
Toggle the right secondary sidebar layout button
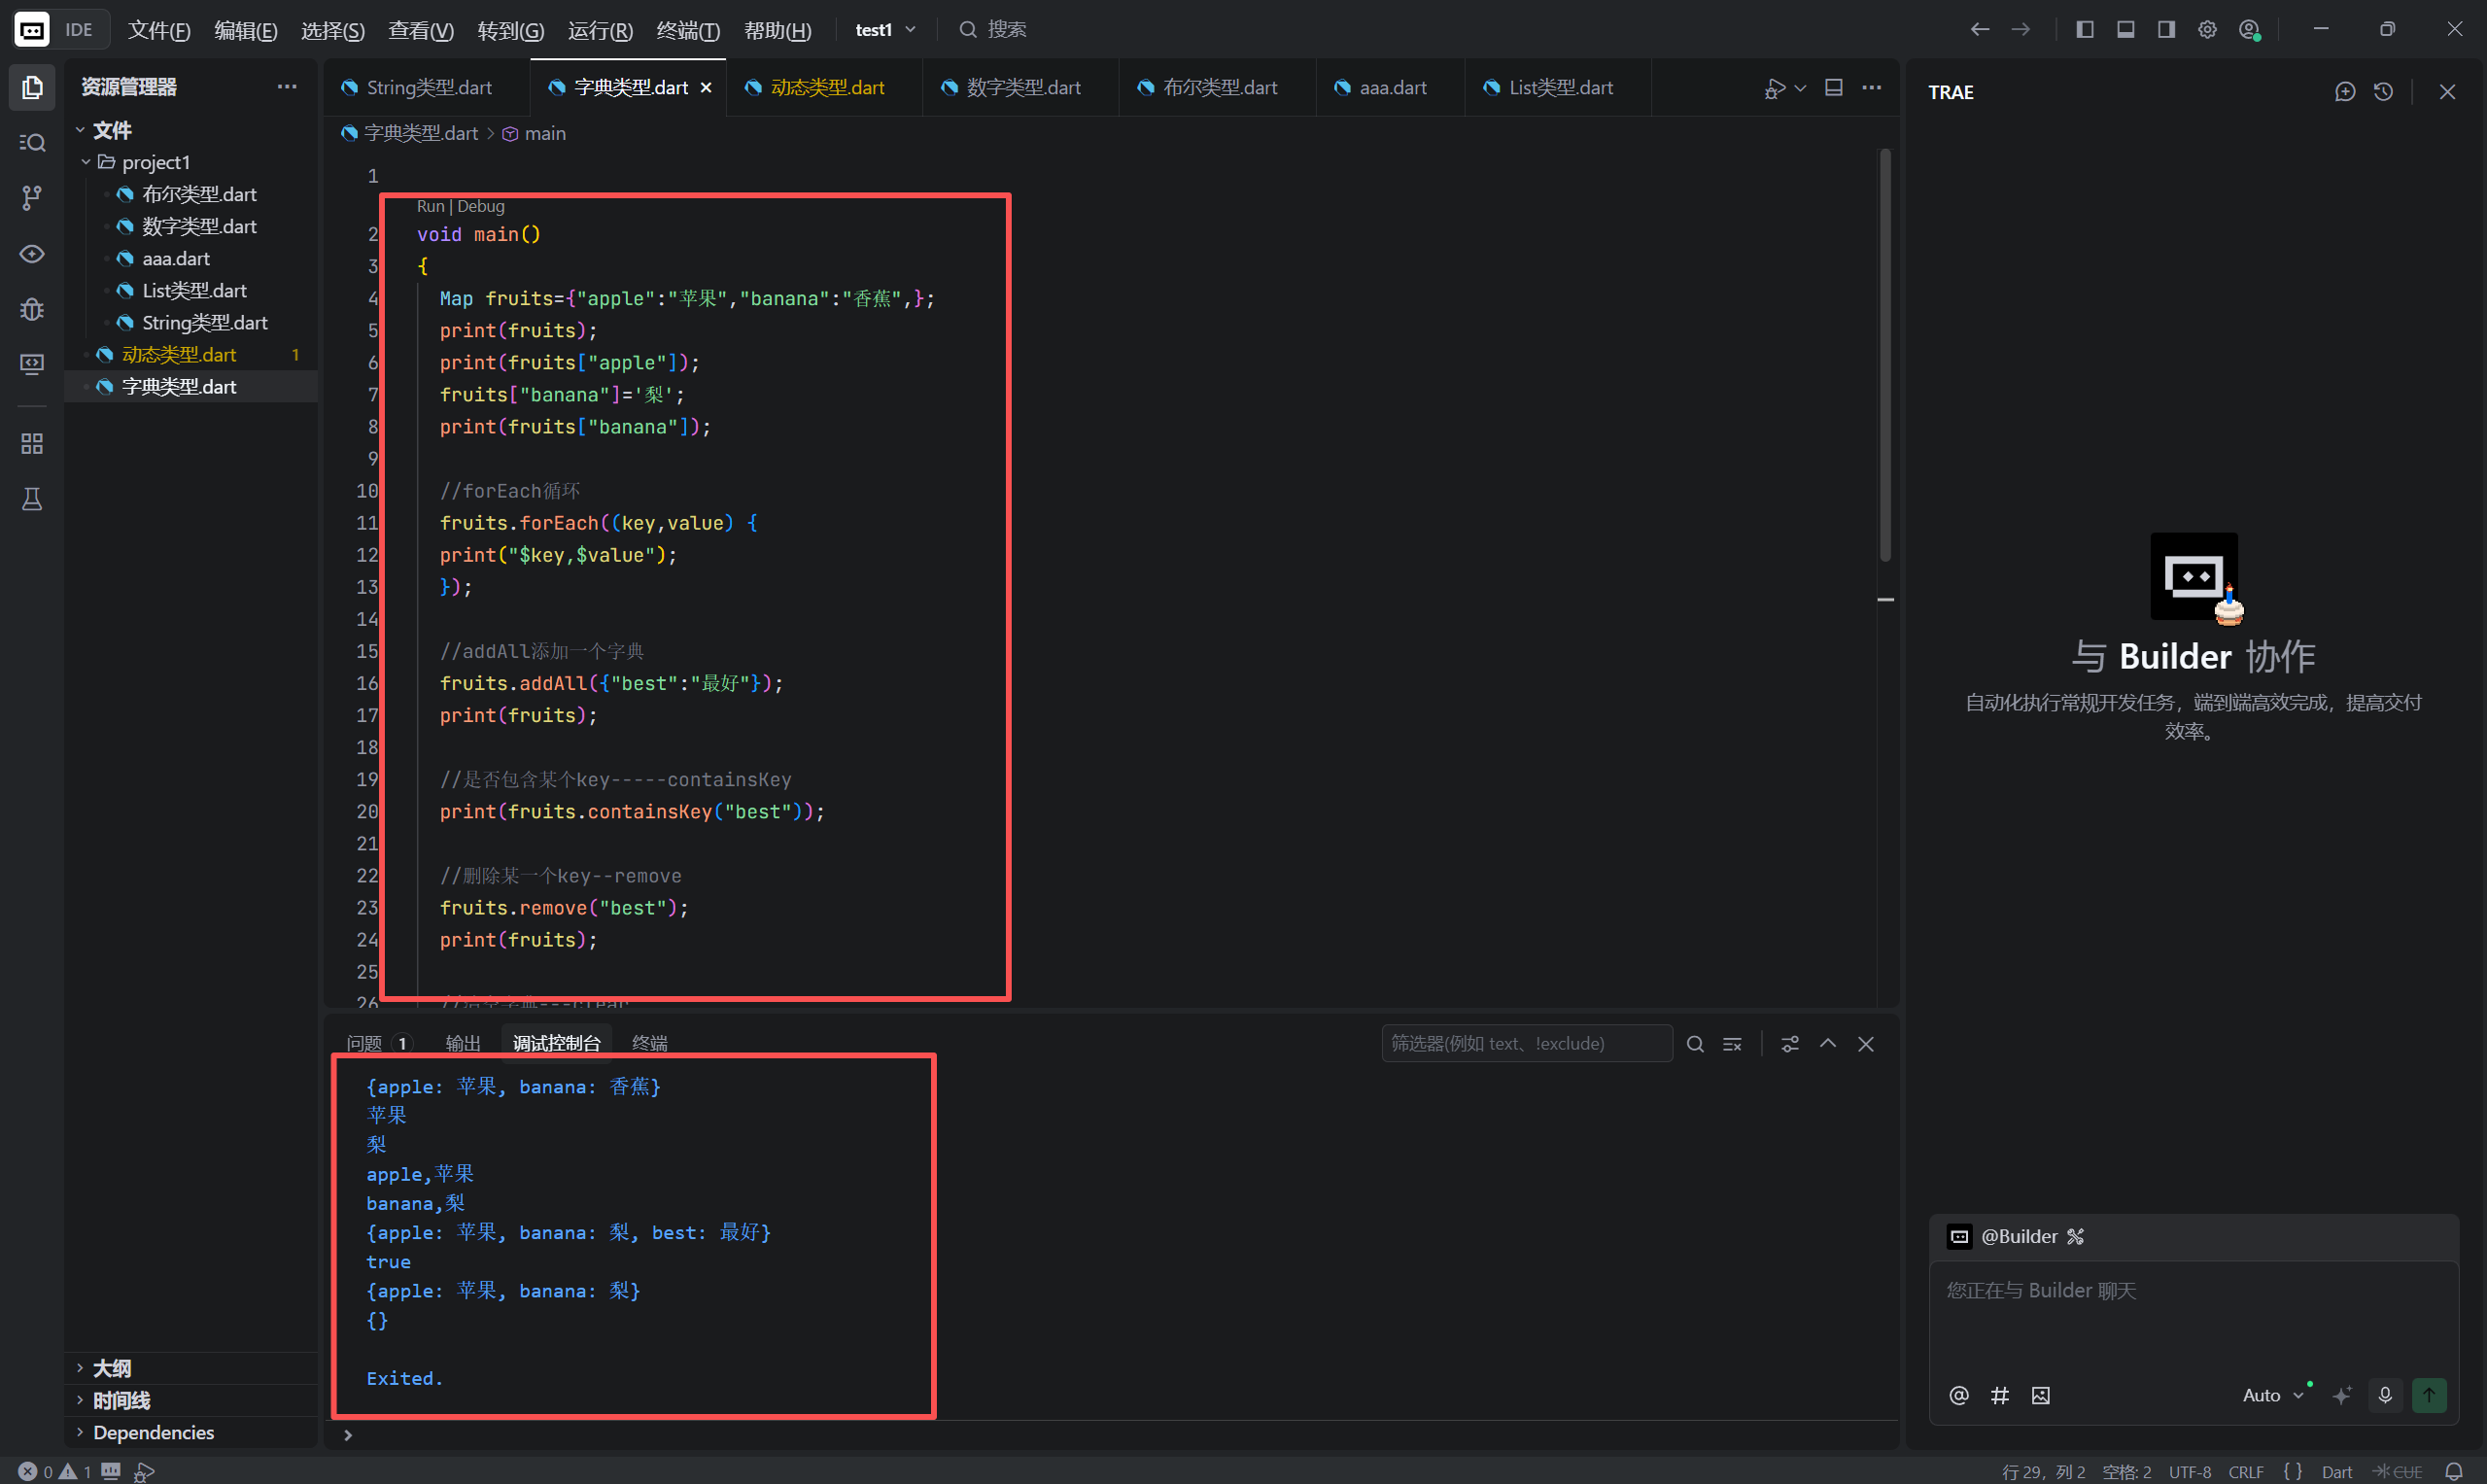pyautogui.click(x=2166, y=30)
